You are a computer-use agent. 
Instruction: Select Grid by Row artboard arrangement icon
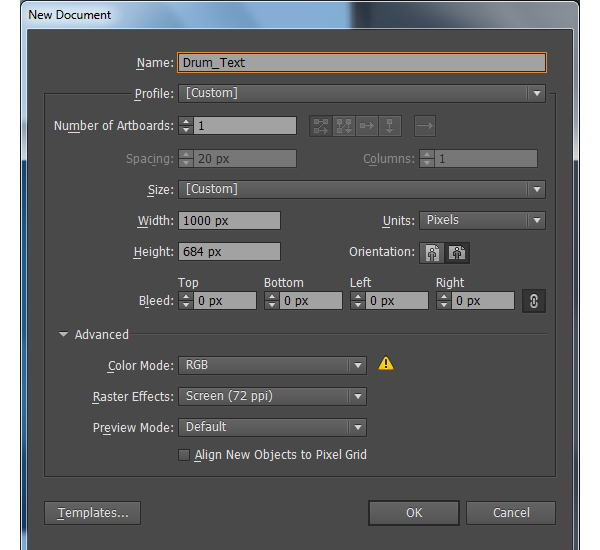pyautogui.click(x=321, y=126)
